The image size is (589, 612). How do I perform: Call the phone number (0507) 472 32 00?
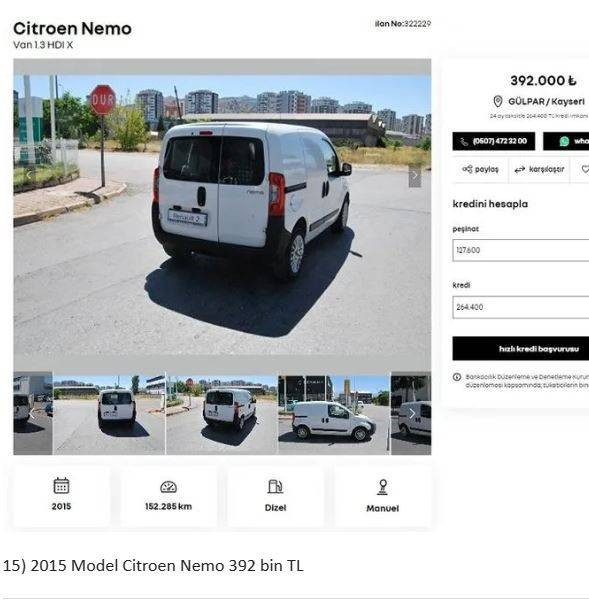pyautogui.click(x=494, y=141)
